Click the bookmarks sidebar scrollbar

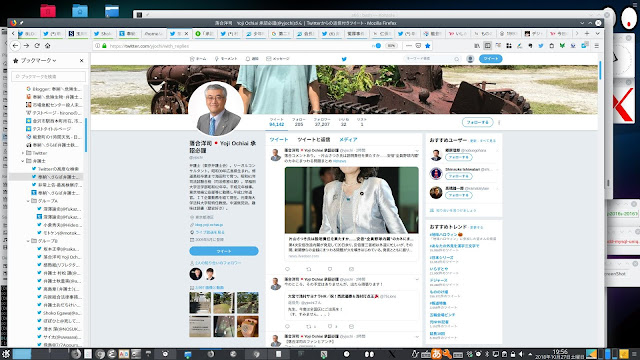pyautogui.click(x=86, y=136)
